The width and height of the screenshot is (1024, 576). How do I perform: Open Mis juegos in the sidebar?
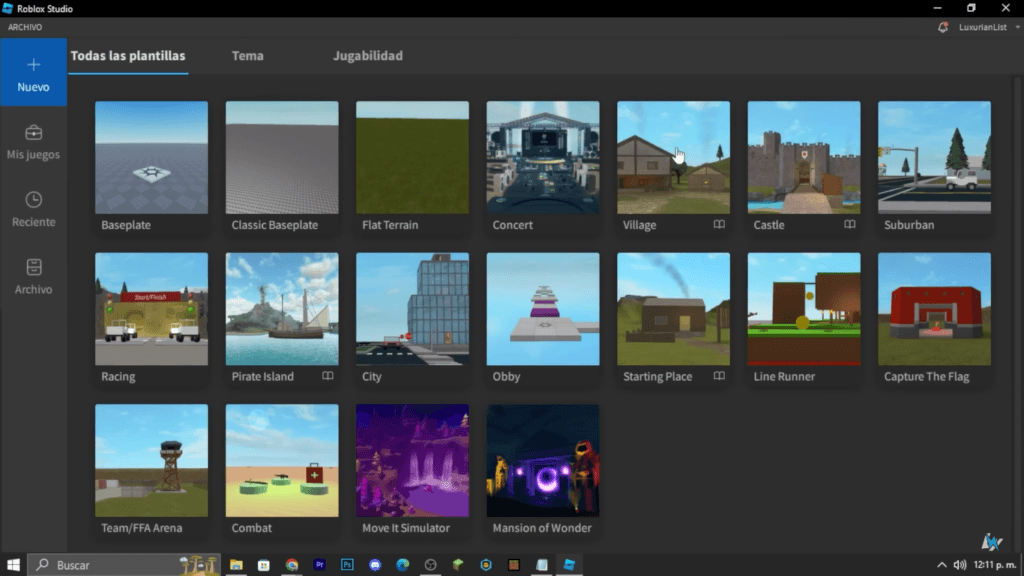tap(33, 142)
